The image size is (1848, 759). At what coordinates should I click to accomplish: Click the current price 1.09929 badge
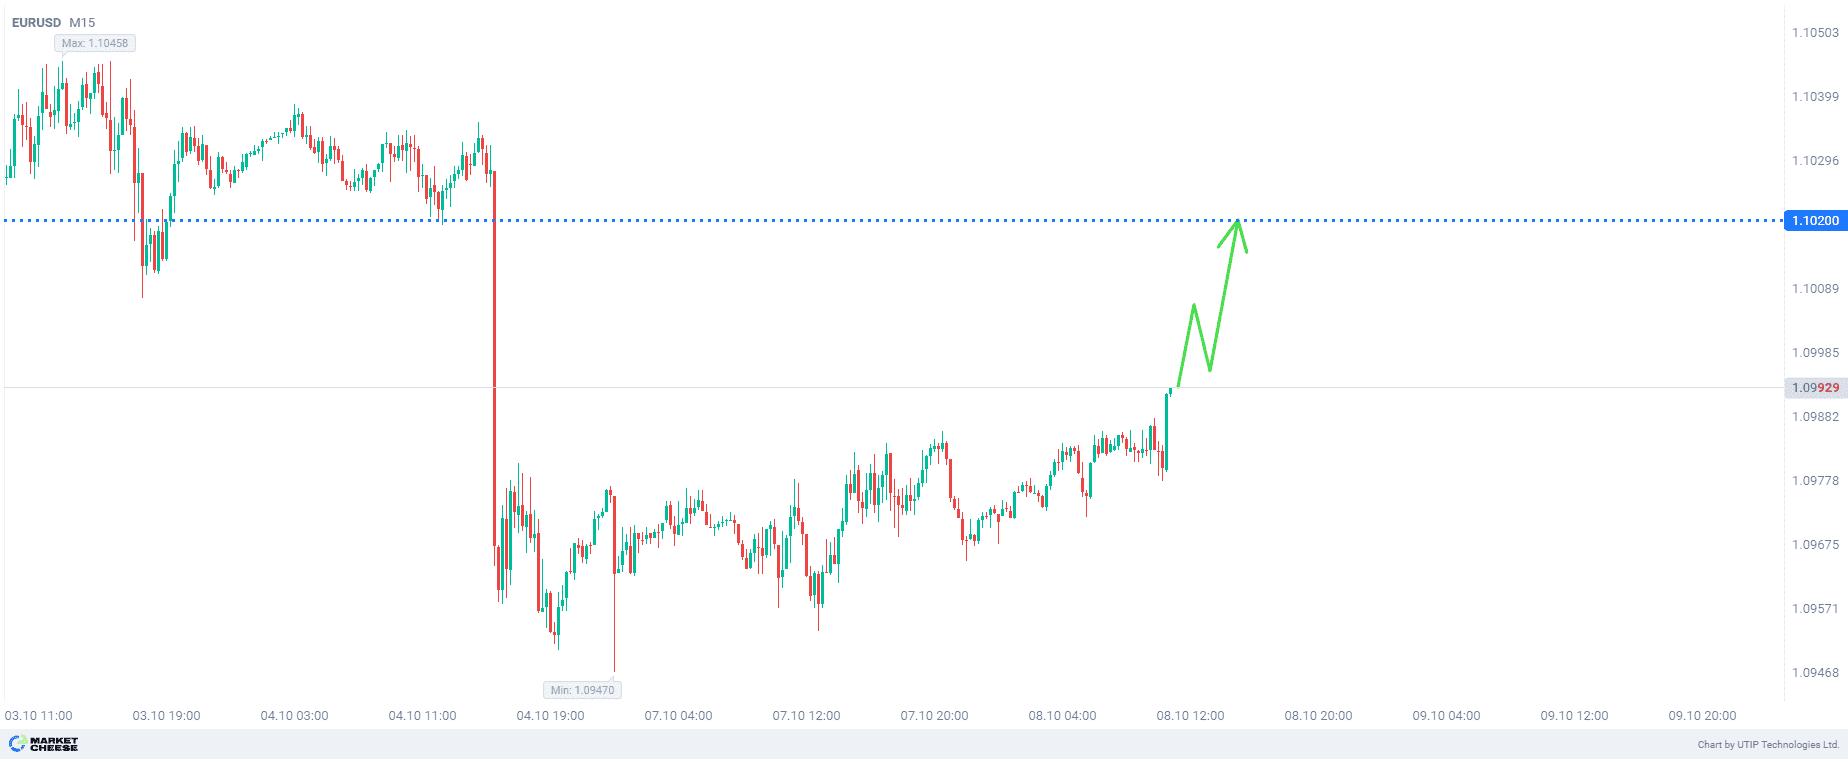coord(1814,387)
